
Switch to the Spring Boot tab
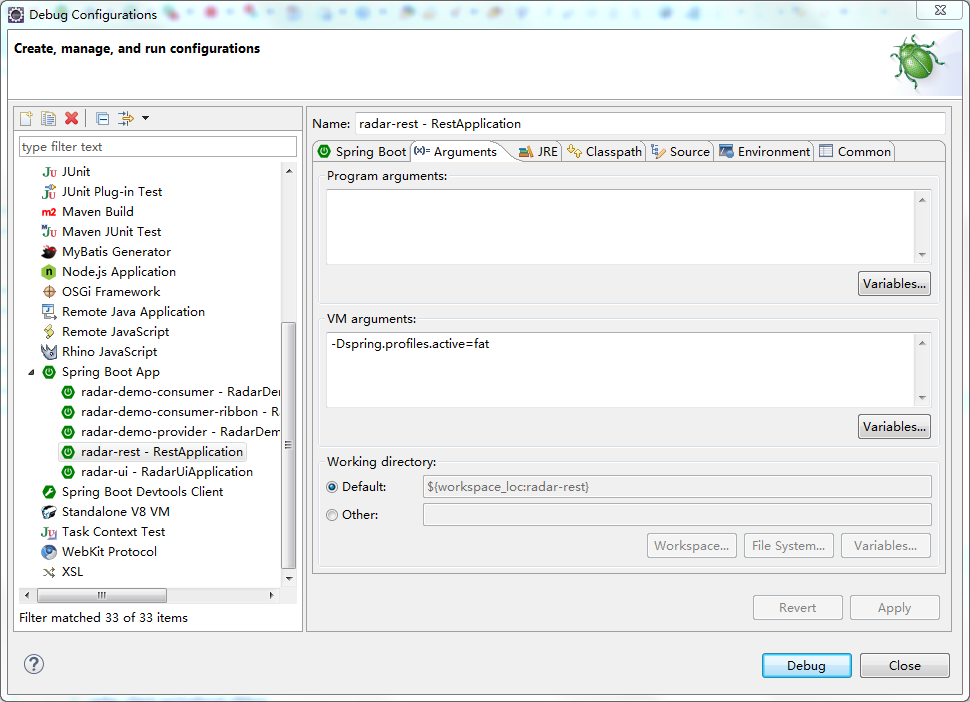coord(362,152)
